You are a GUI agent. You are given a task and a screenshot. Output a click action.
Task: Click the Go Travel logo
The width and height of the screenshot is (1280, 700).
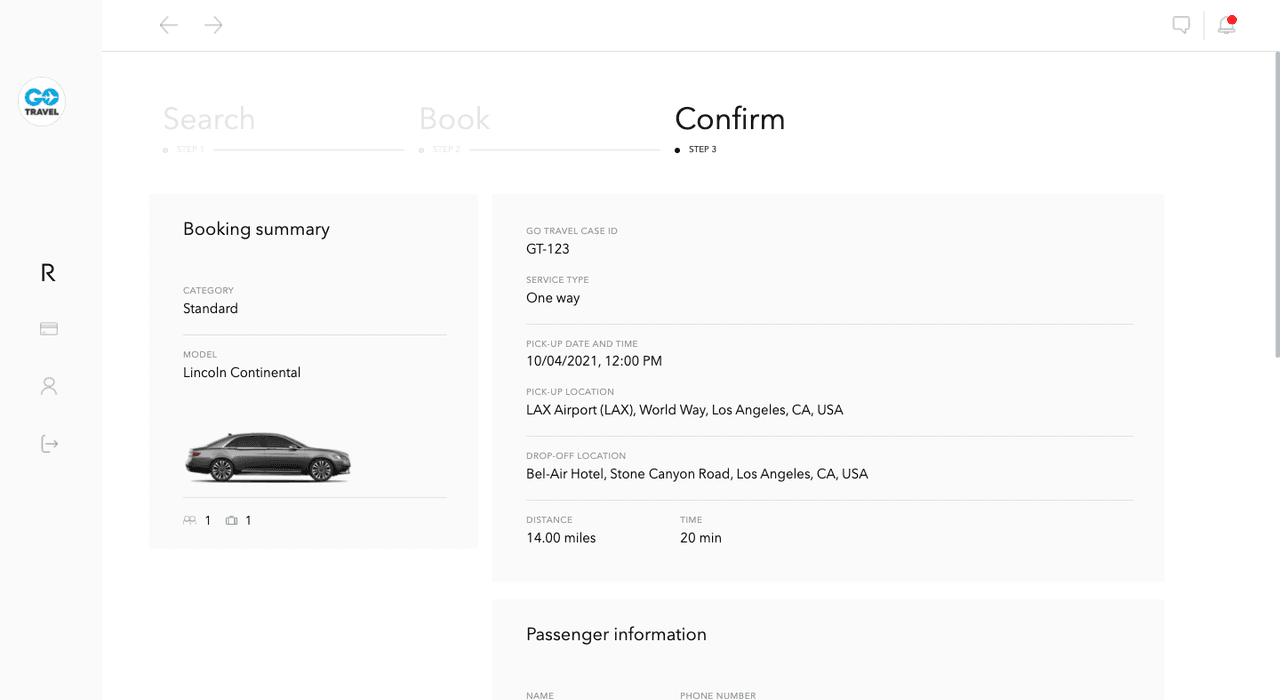click(42, 102)
